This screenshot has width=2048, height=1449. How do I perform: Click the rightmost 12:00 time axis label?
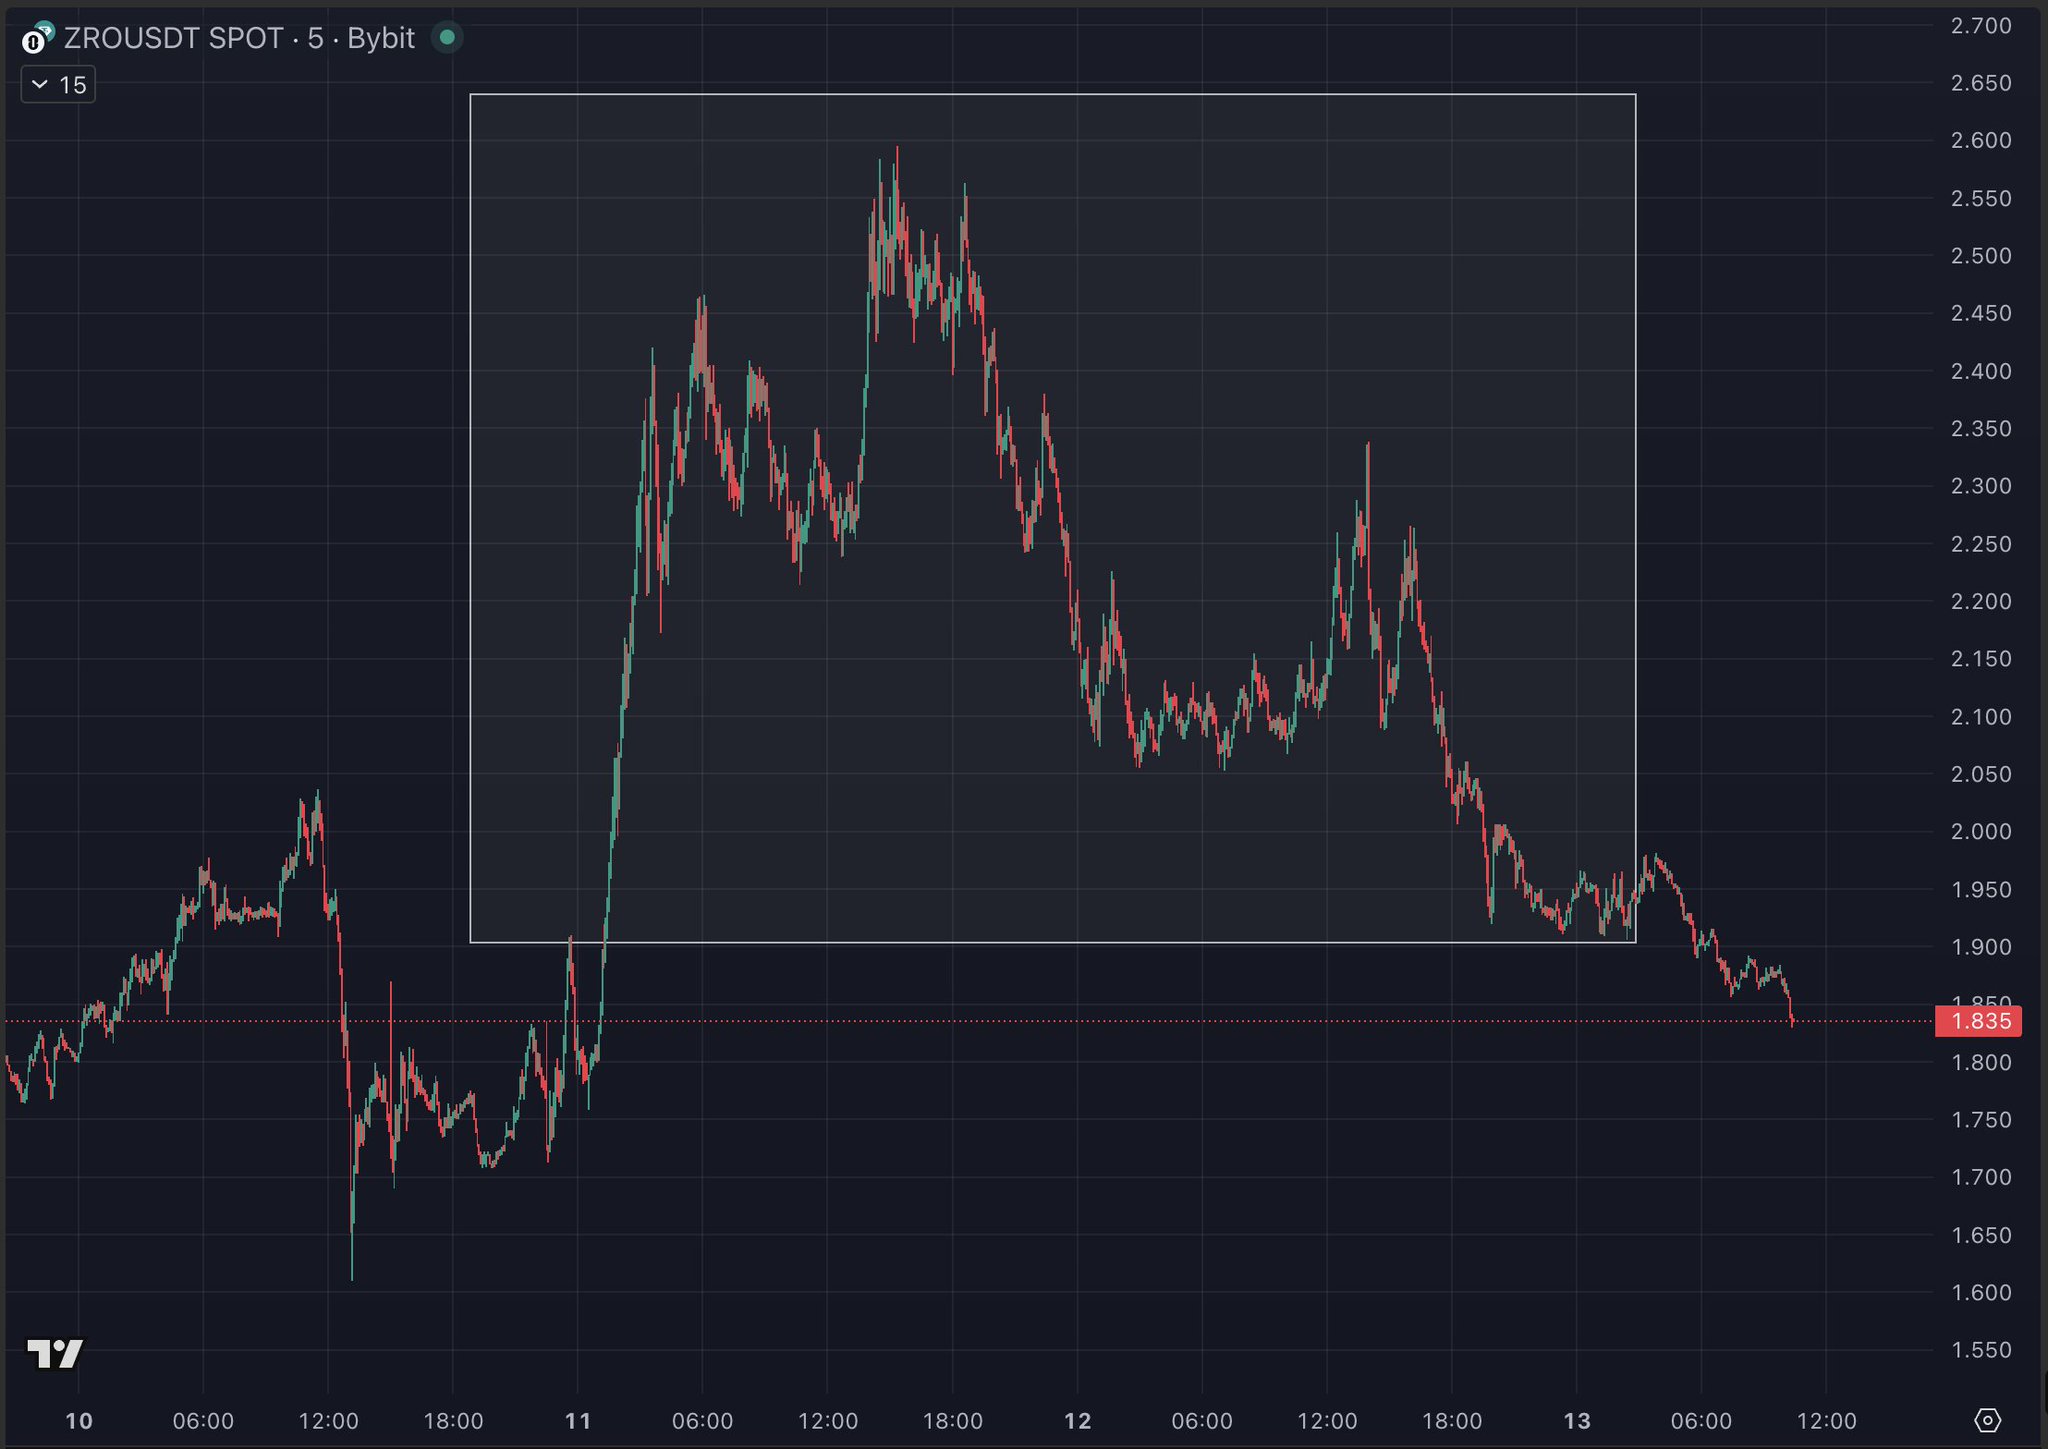click(x=1826, y=1421)
